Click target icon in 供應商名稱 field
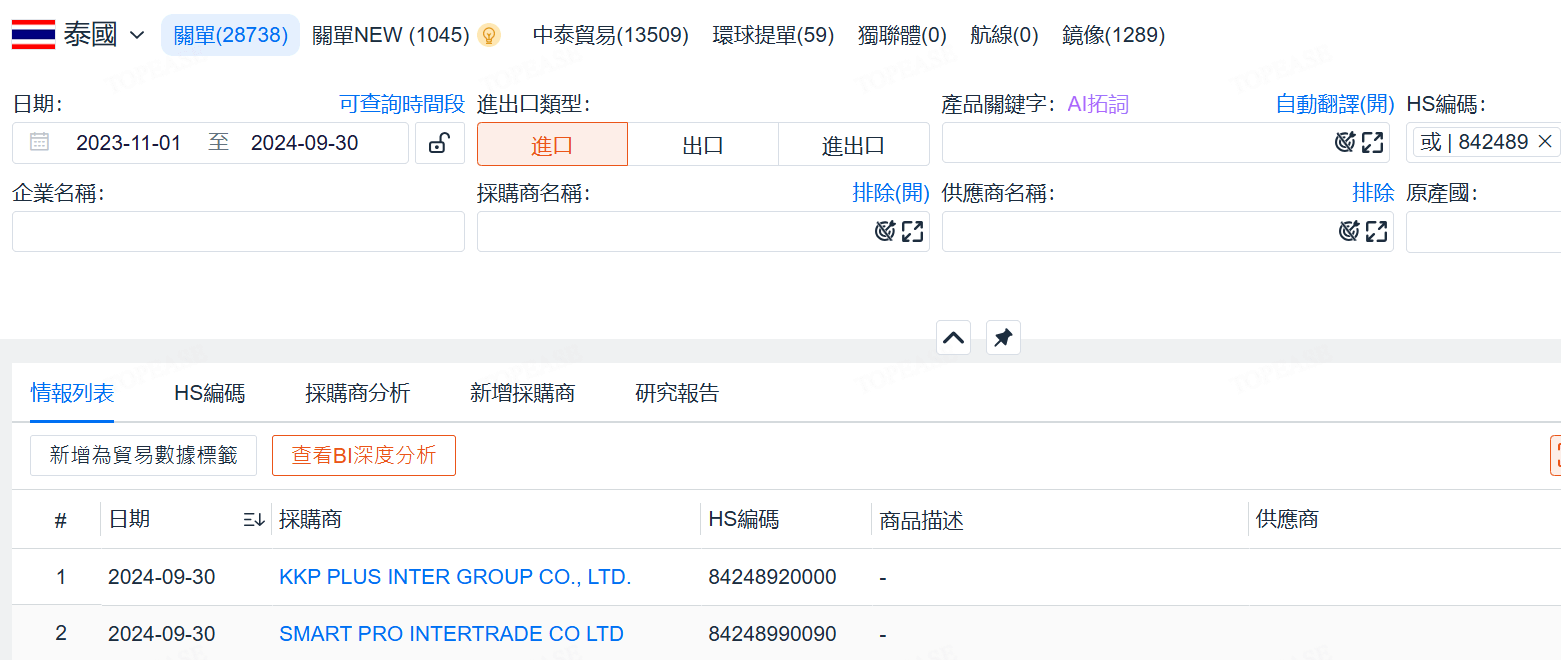This screenshot has width=1561, height=660. pos(1349,232)
